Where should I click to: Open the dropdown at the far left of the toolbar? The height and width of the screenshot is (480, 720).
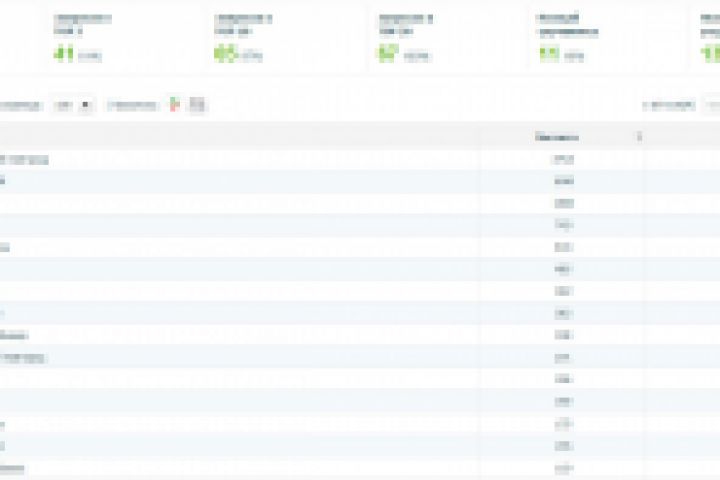point(21,106)
